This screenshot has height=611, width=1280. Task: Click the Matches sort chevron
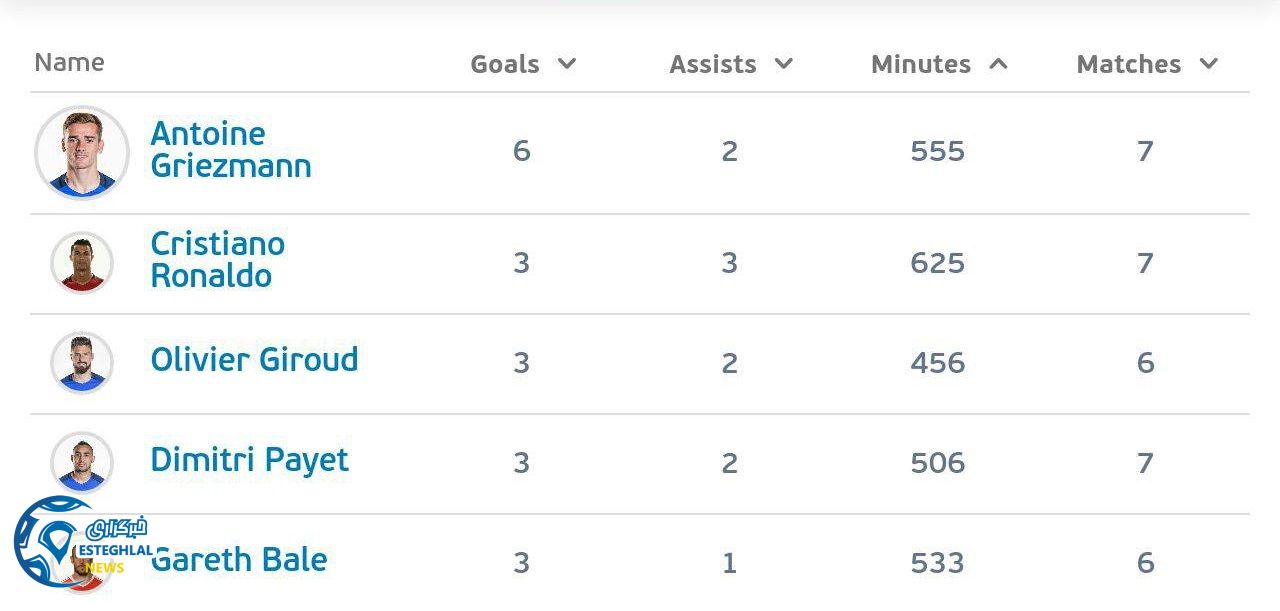tap(1209, 64)
